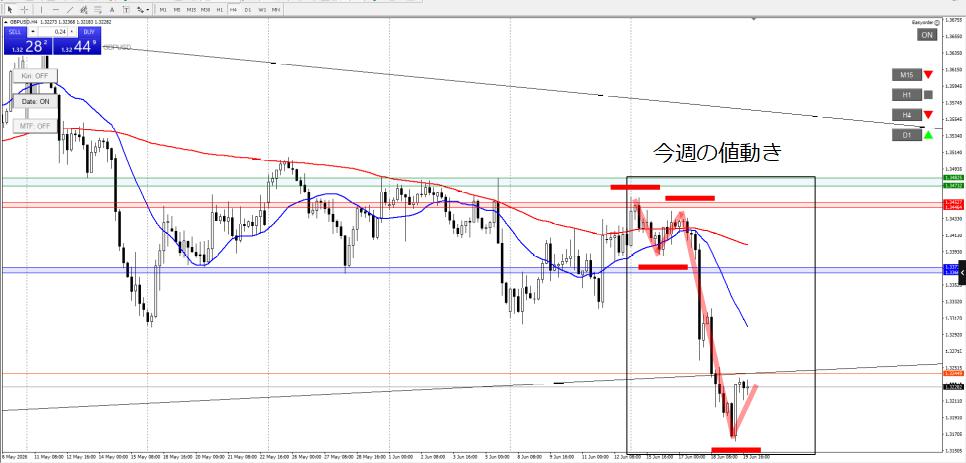Image resolution: width=966 pixels, height=463 pixels.
Task: Click the orange price label near 1.324
Action: coord(952,373)
